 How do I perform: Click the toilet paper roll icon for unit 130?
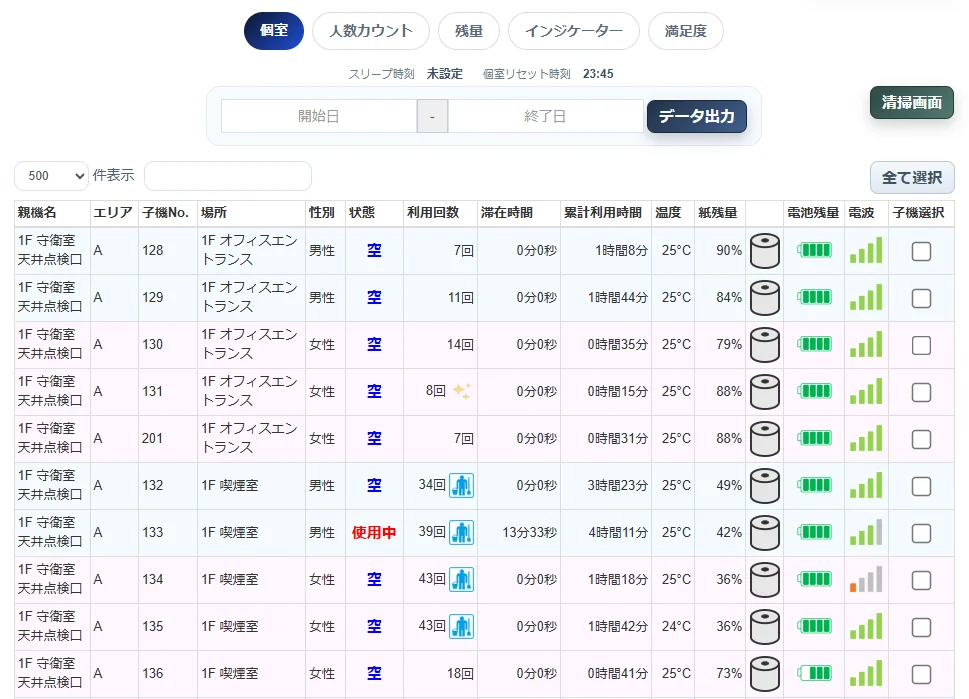coord(764,345)
